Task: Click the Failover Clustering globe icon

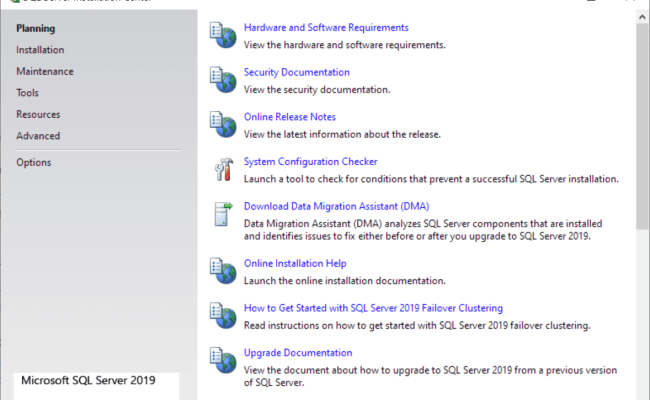Action: point(223,315)
